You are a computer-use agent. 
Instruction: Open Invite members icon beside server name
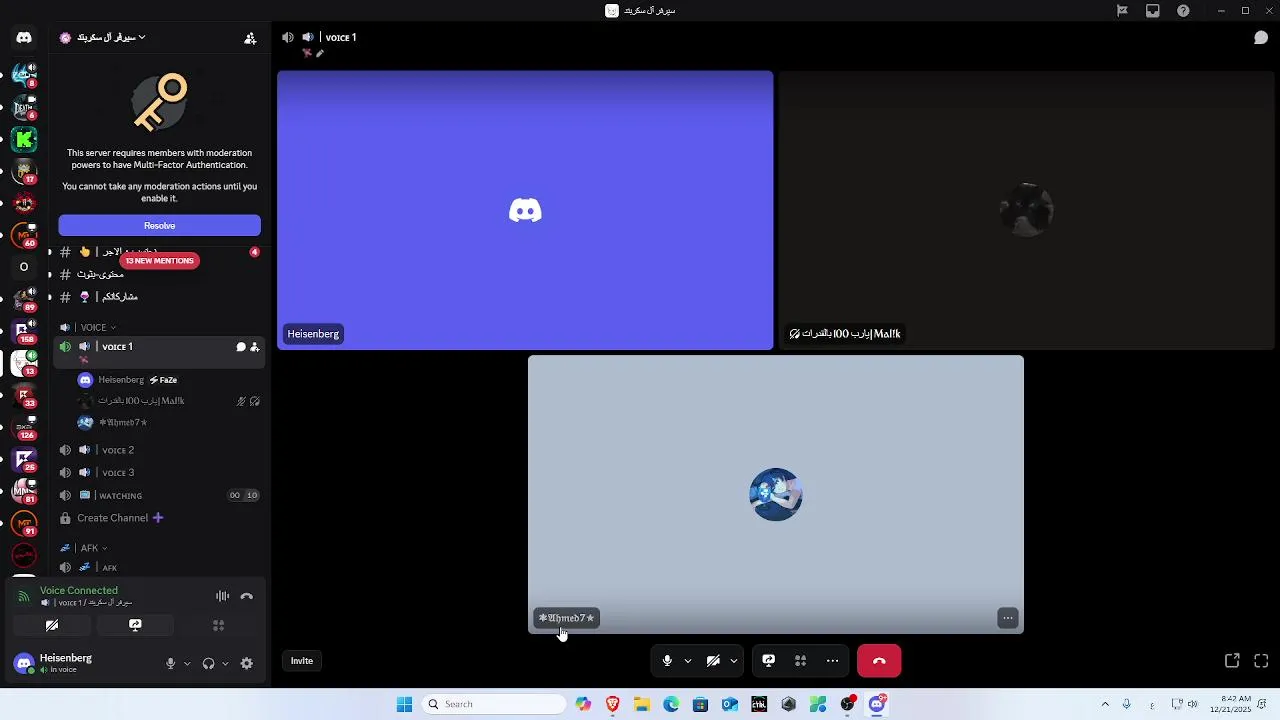pos(250,38)
